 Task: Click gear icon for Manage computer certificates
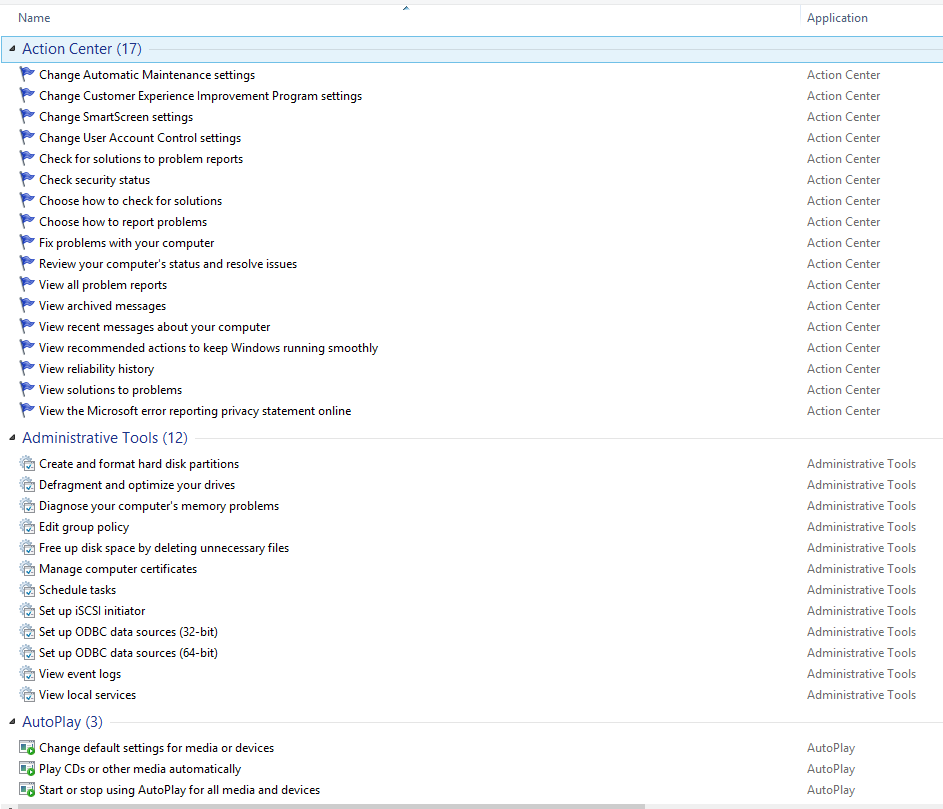pyautogui.click(x=27, y=569)
